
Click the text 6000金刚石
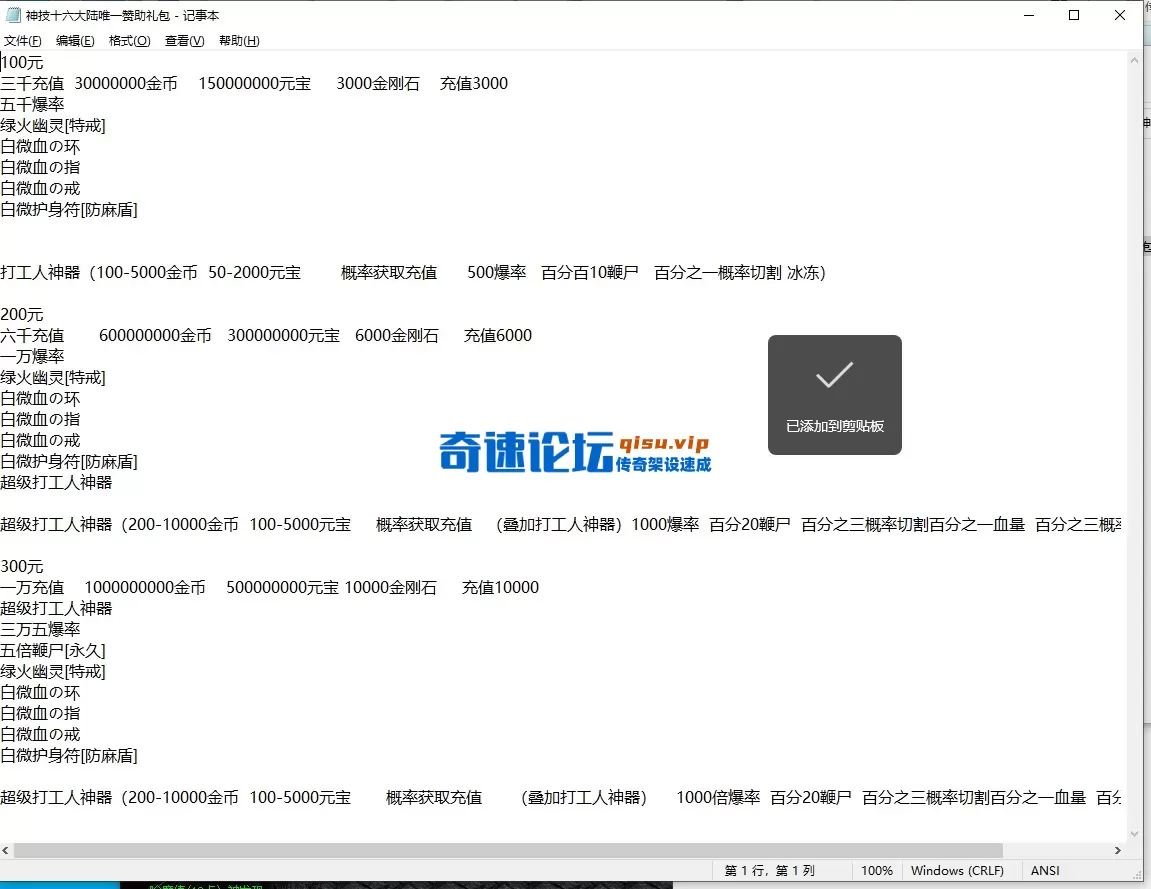click(396, 335)
